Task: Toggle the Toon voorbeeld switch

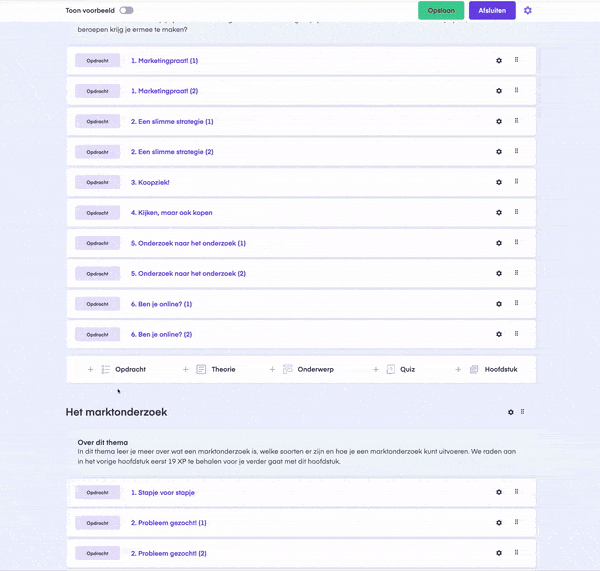Action: (126, 10)
